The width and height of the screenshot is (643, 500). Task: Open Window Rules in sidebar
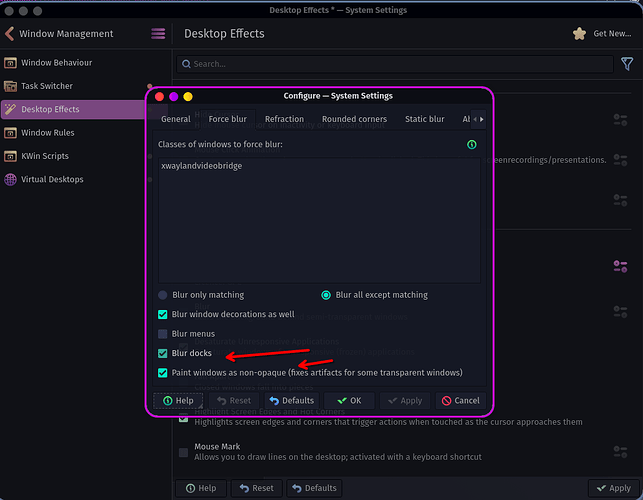(47, 133)
